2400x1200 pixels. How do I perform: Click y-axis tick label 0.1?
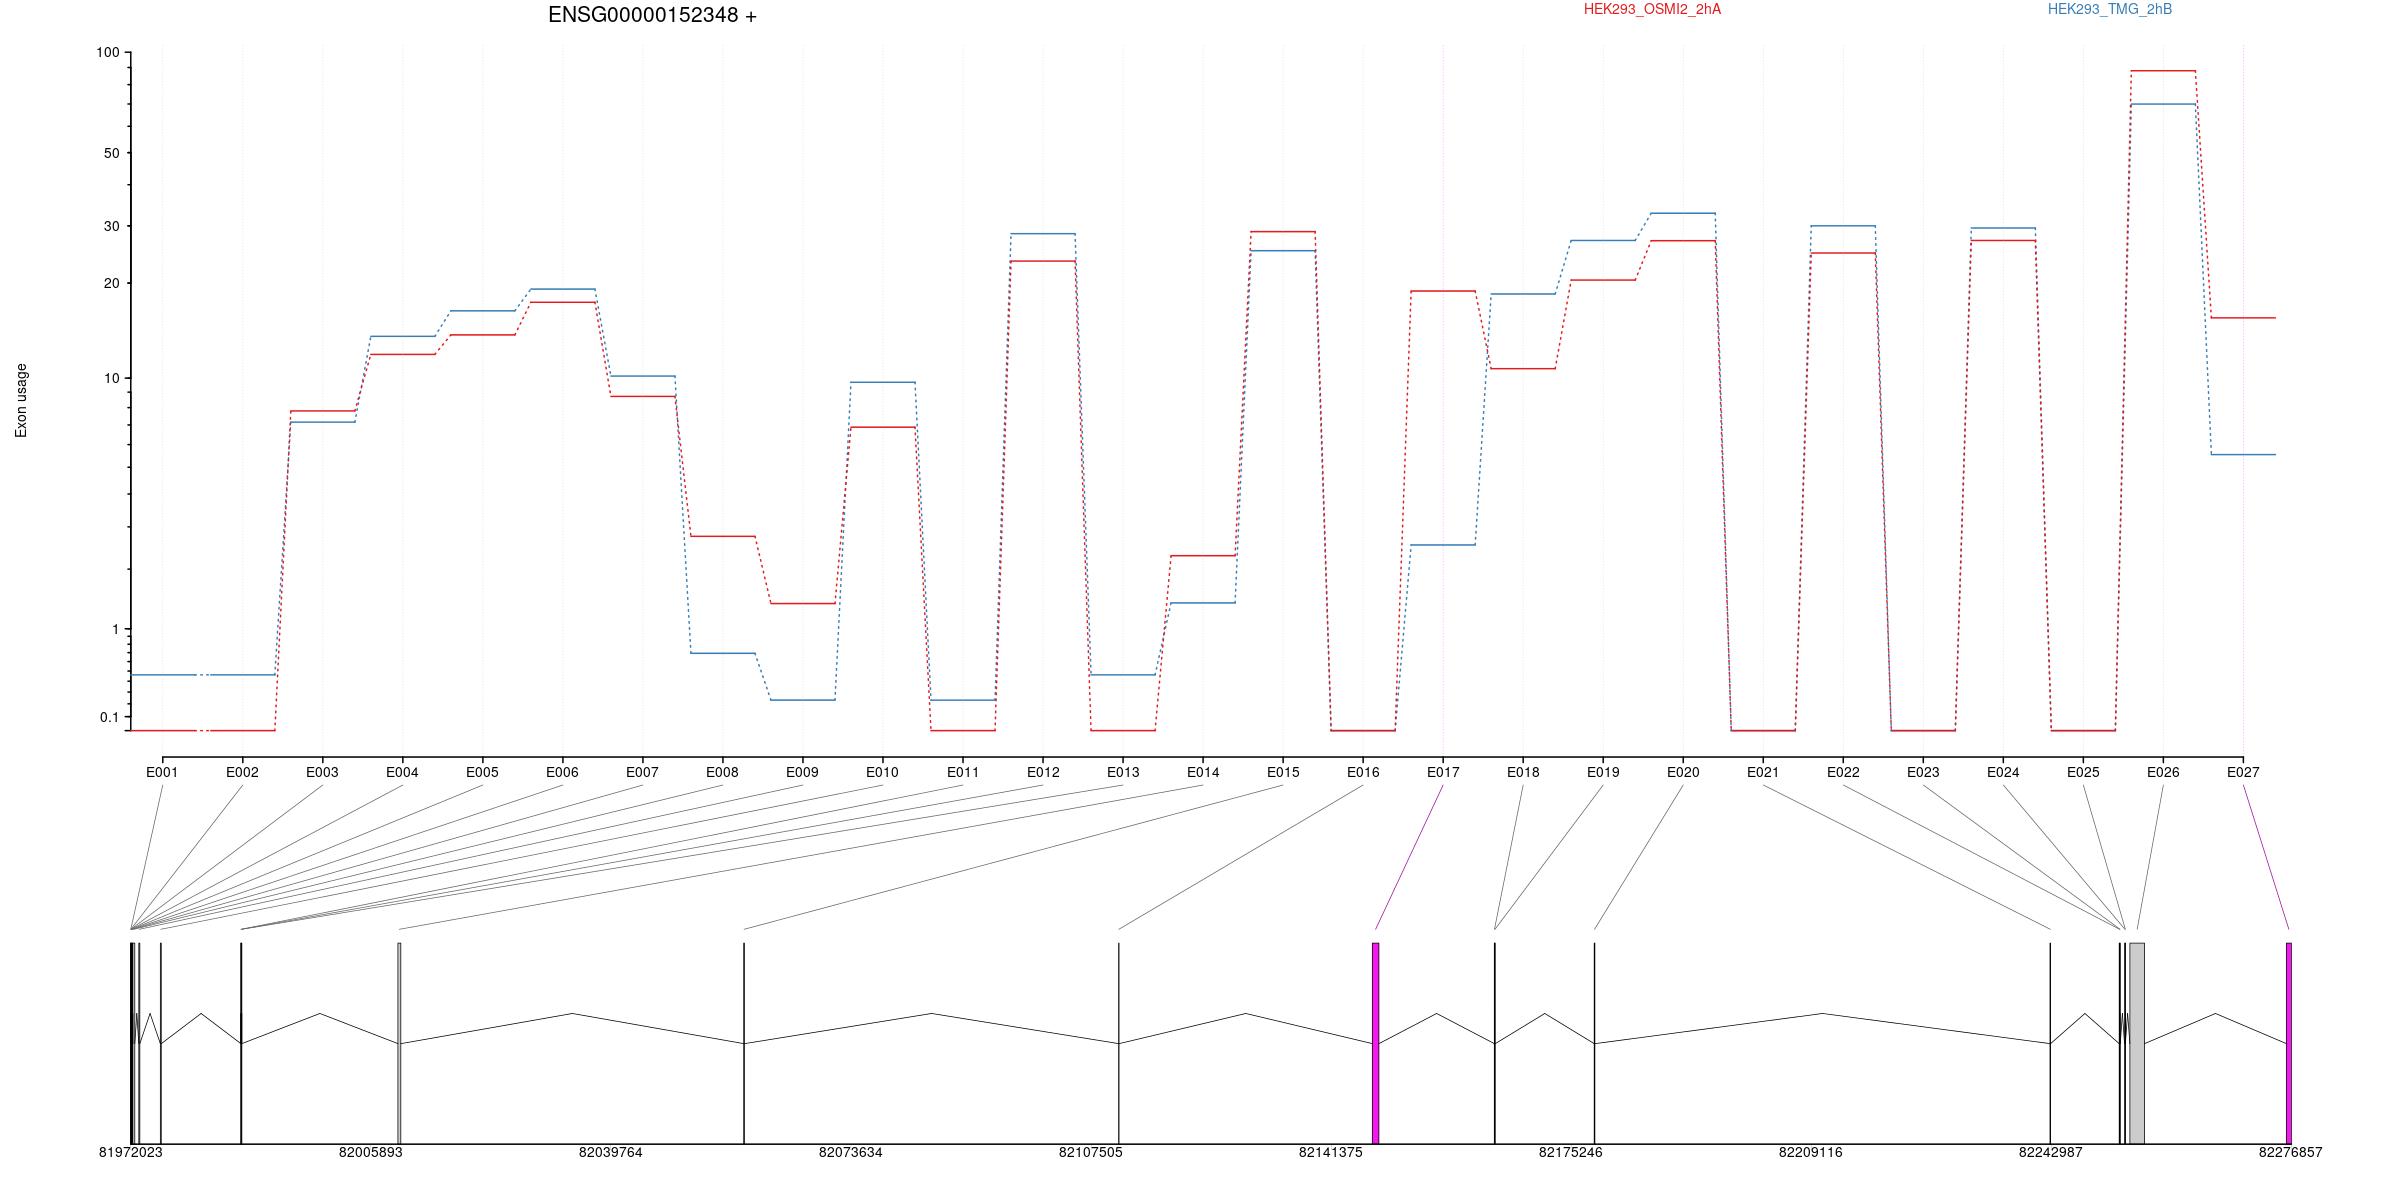[109, 717]
